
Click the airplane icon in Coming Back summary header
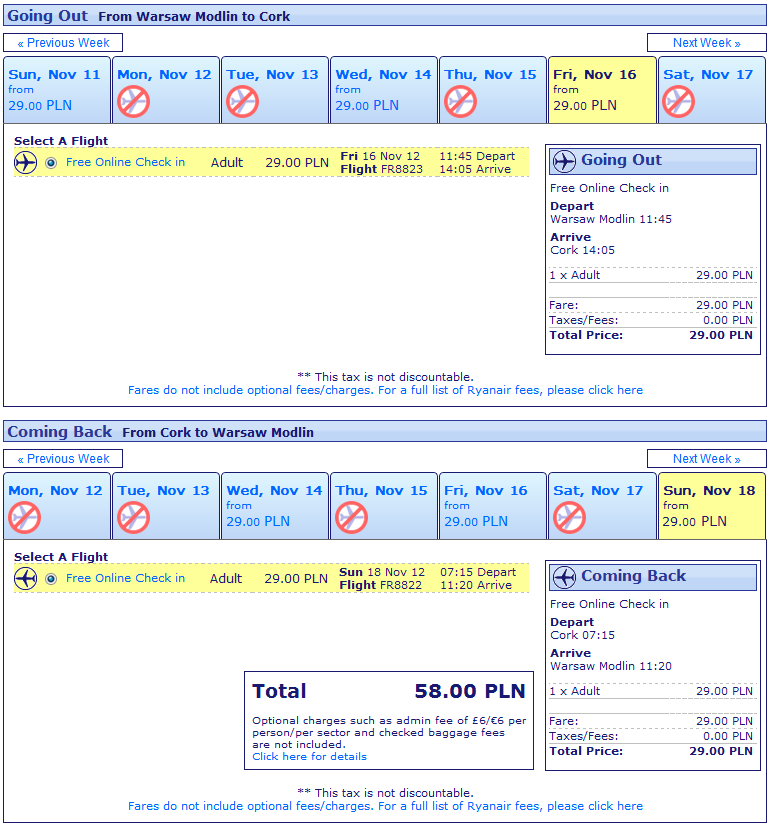565,577
